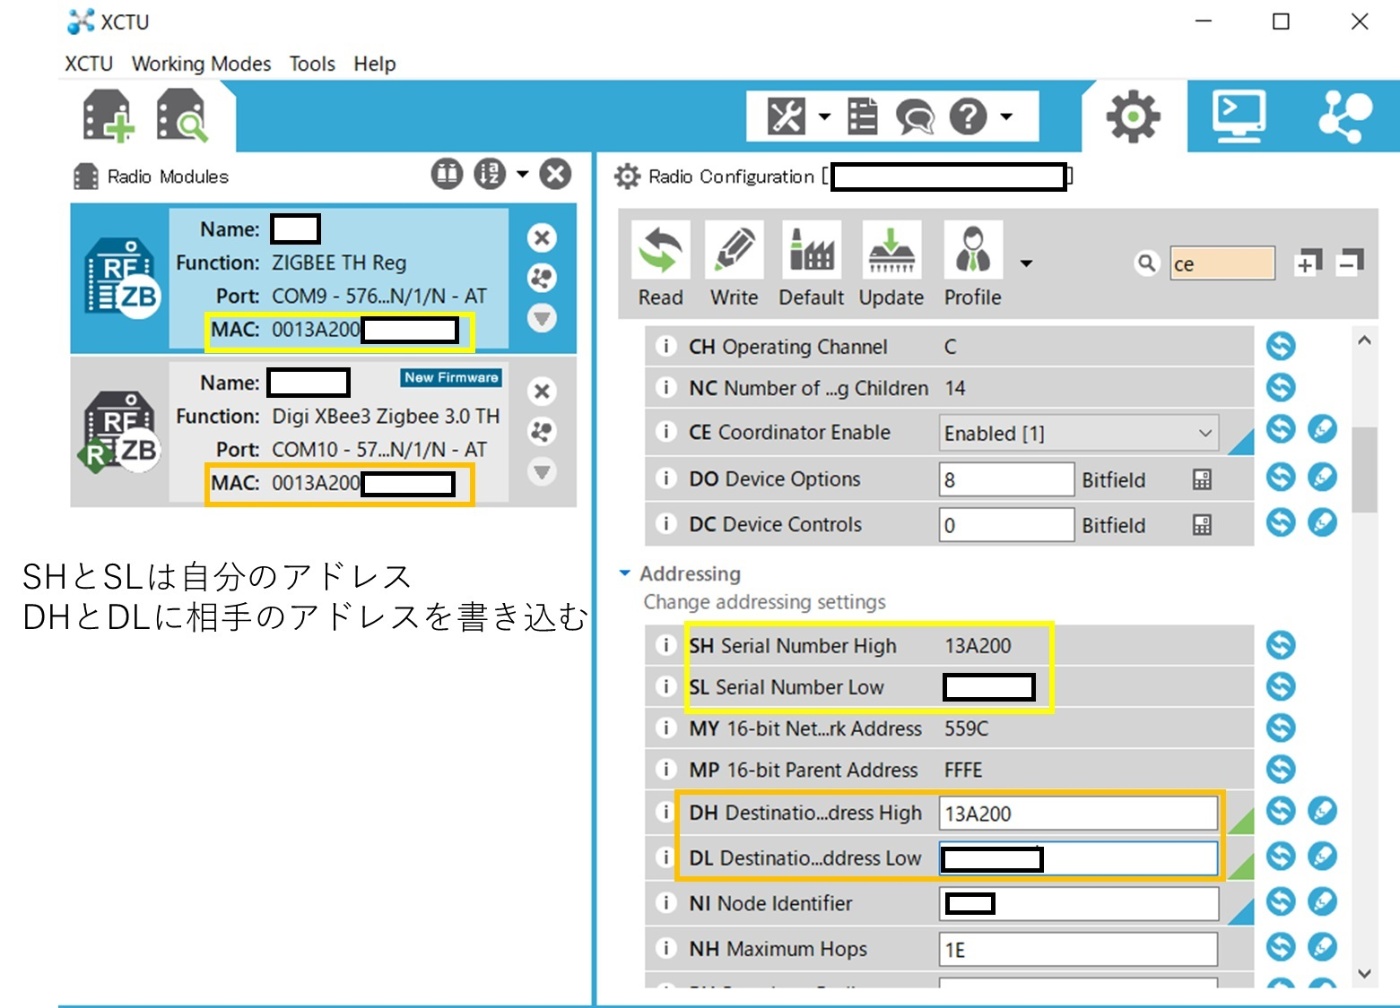Open the tools wrench-screwdriver icon
Image resolution: width=1400 pixels, height=1008 pixels.
[x=786, y=116]
